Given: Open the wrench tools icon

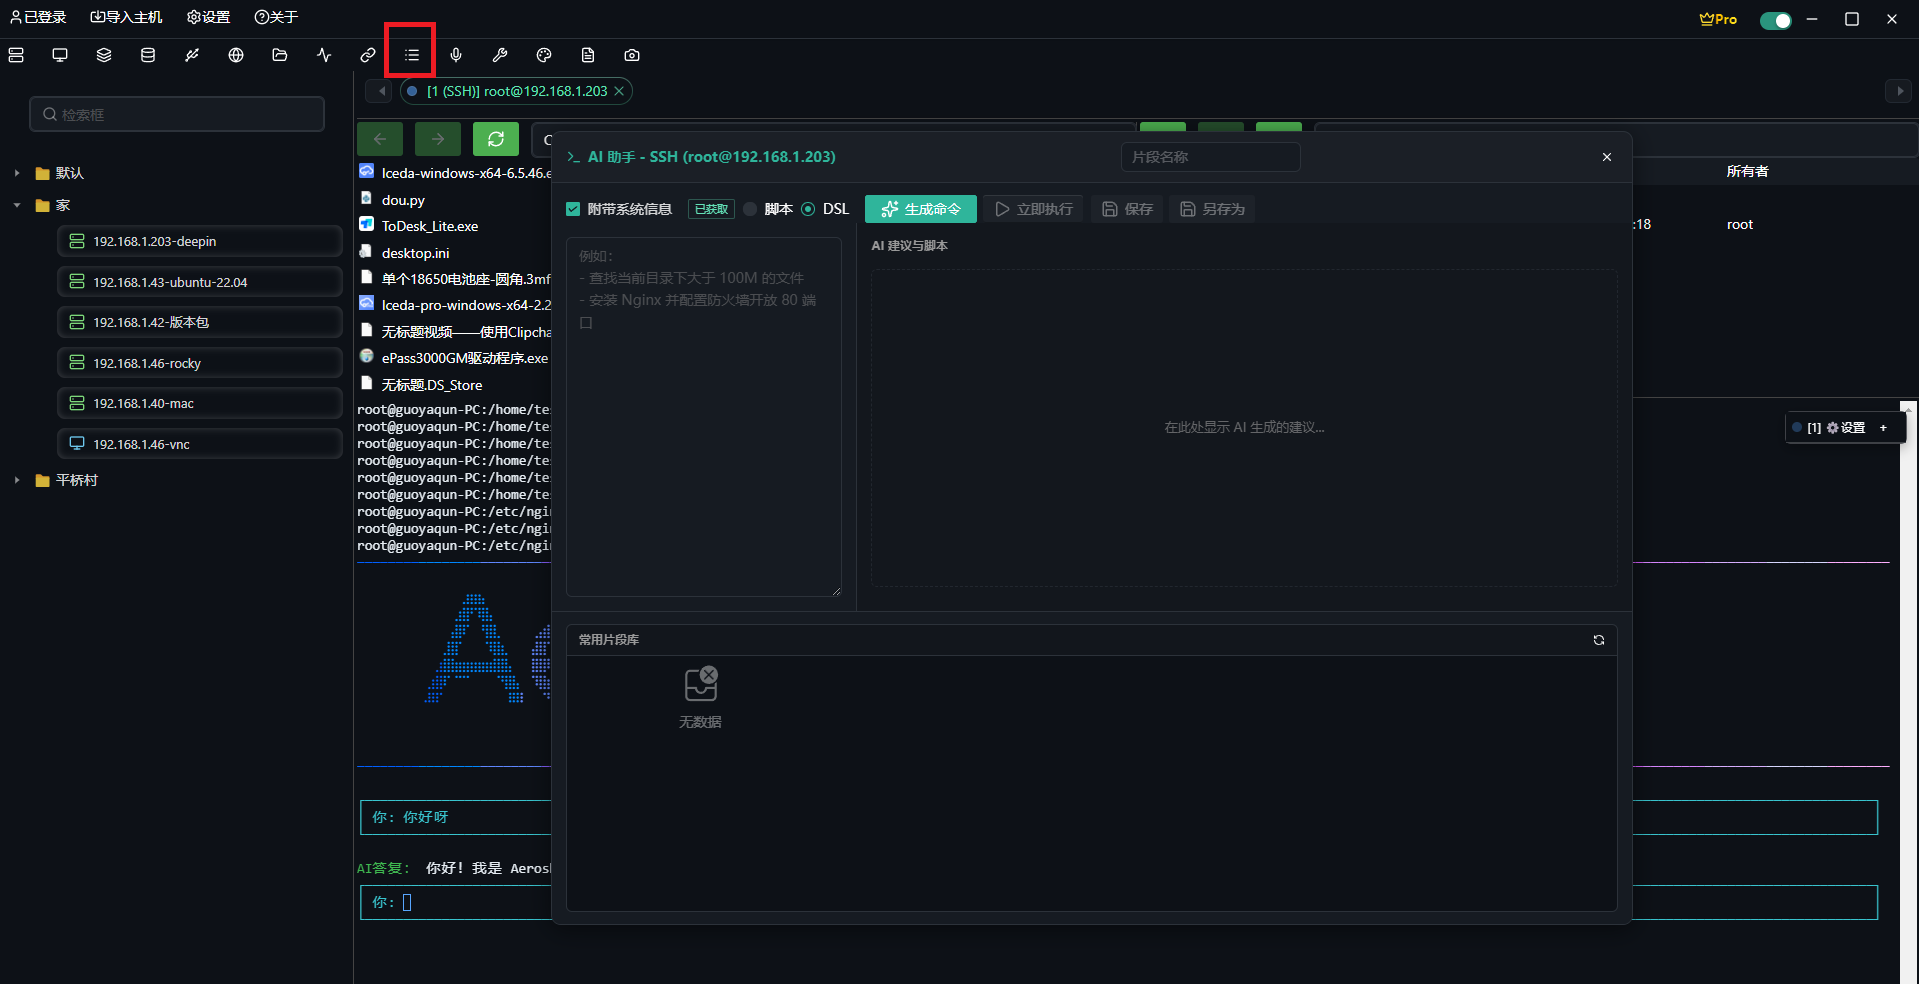Looking at the screenshot, I should 500,55.
